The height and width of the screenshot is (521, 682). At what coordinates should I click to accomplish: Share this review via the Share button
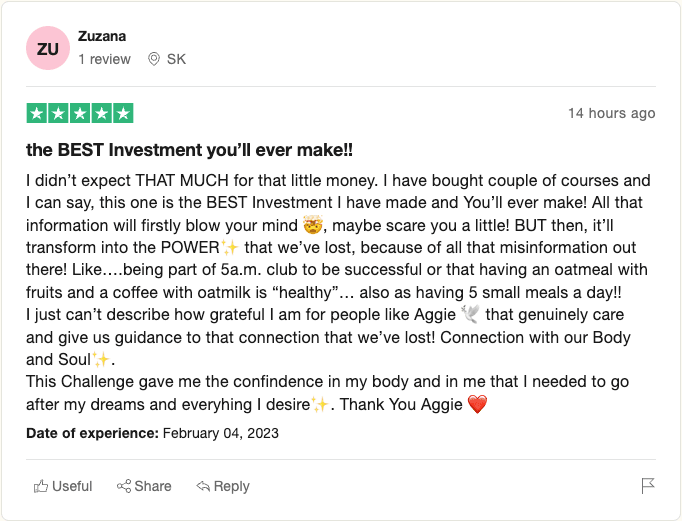click(x=144, y=486)
